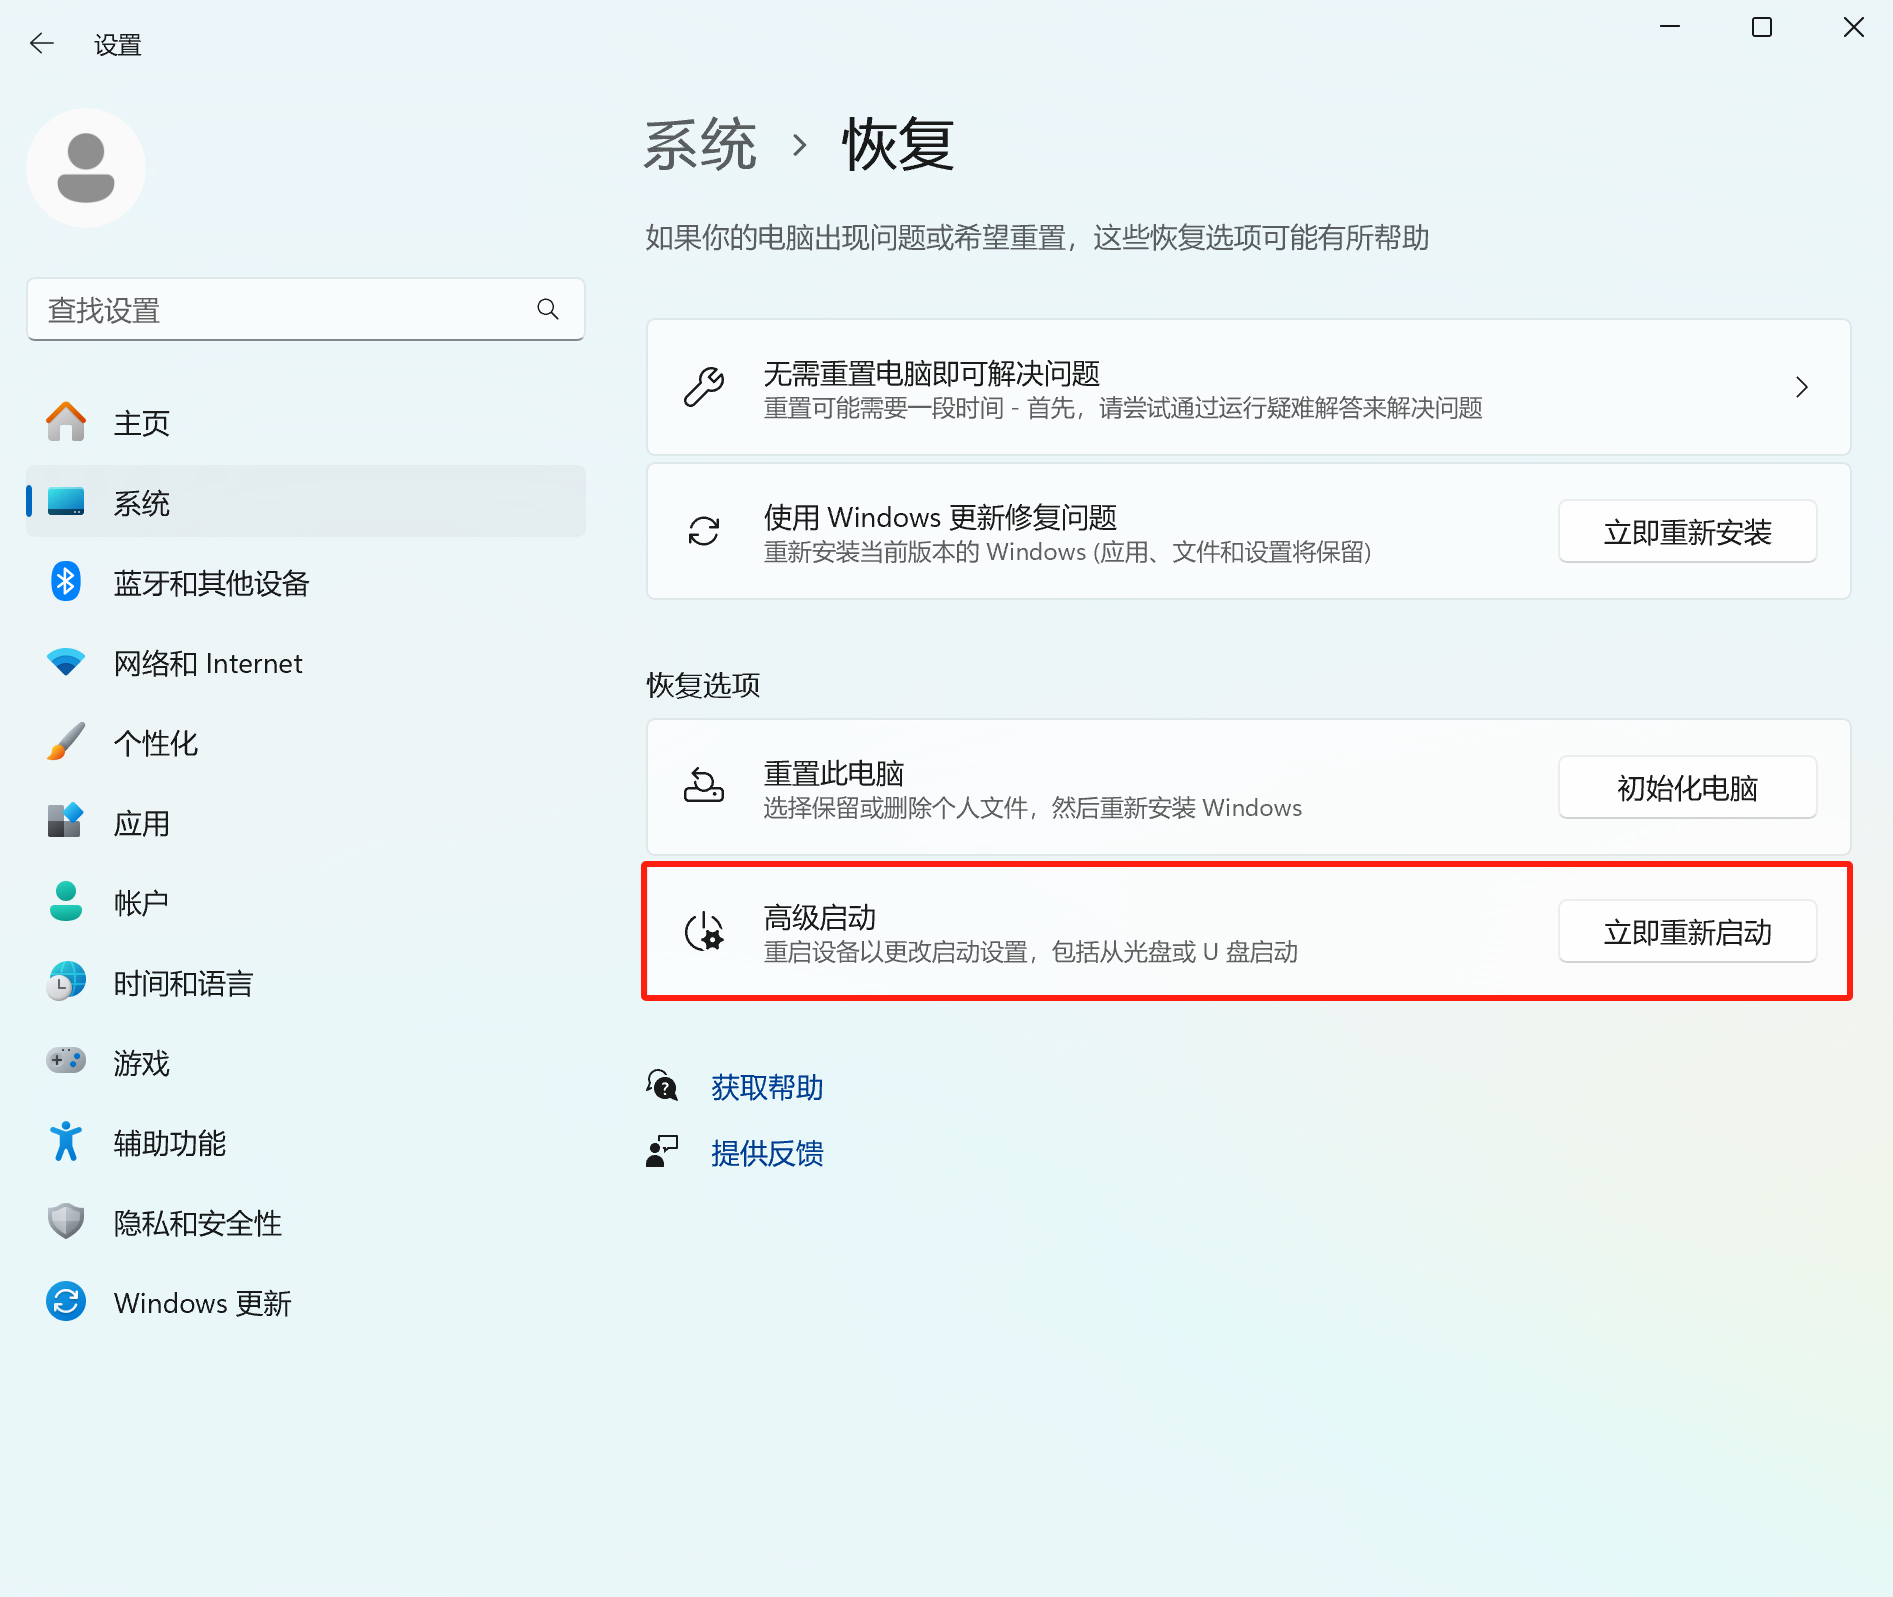
Task: Click the 立即重新安装 button
Action: [1687, 531]
